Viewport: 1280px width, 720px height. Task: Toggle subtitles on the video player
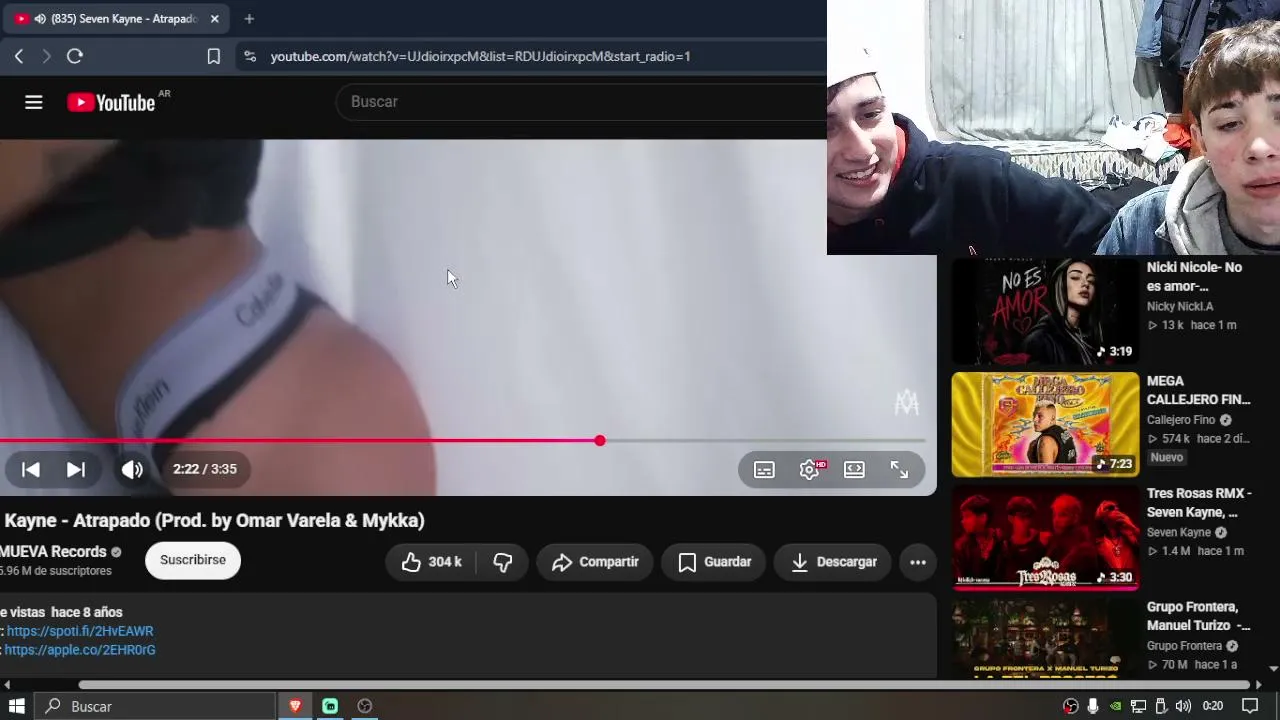tap(764, 470)
